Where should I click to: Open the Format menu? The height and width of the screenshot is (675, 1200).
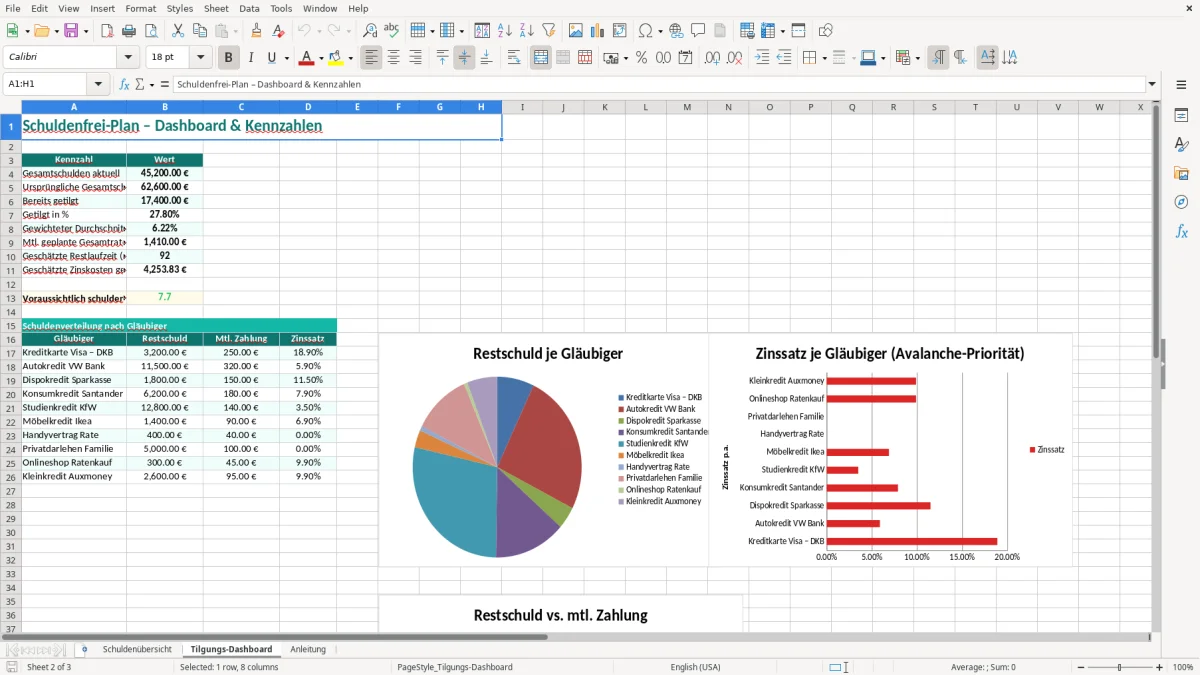pos(140,8)
